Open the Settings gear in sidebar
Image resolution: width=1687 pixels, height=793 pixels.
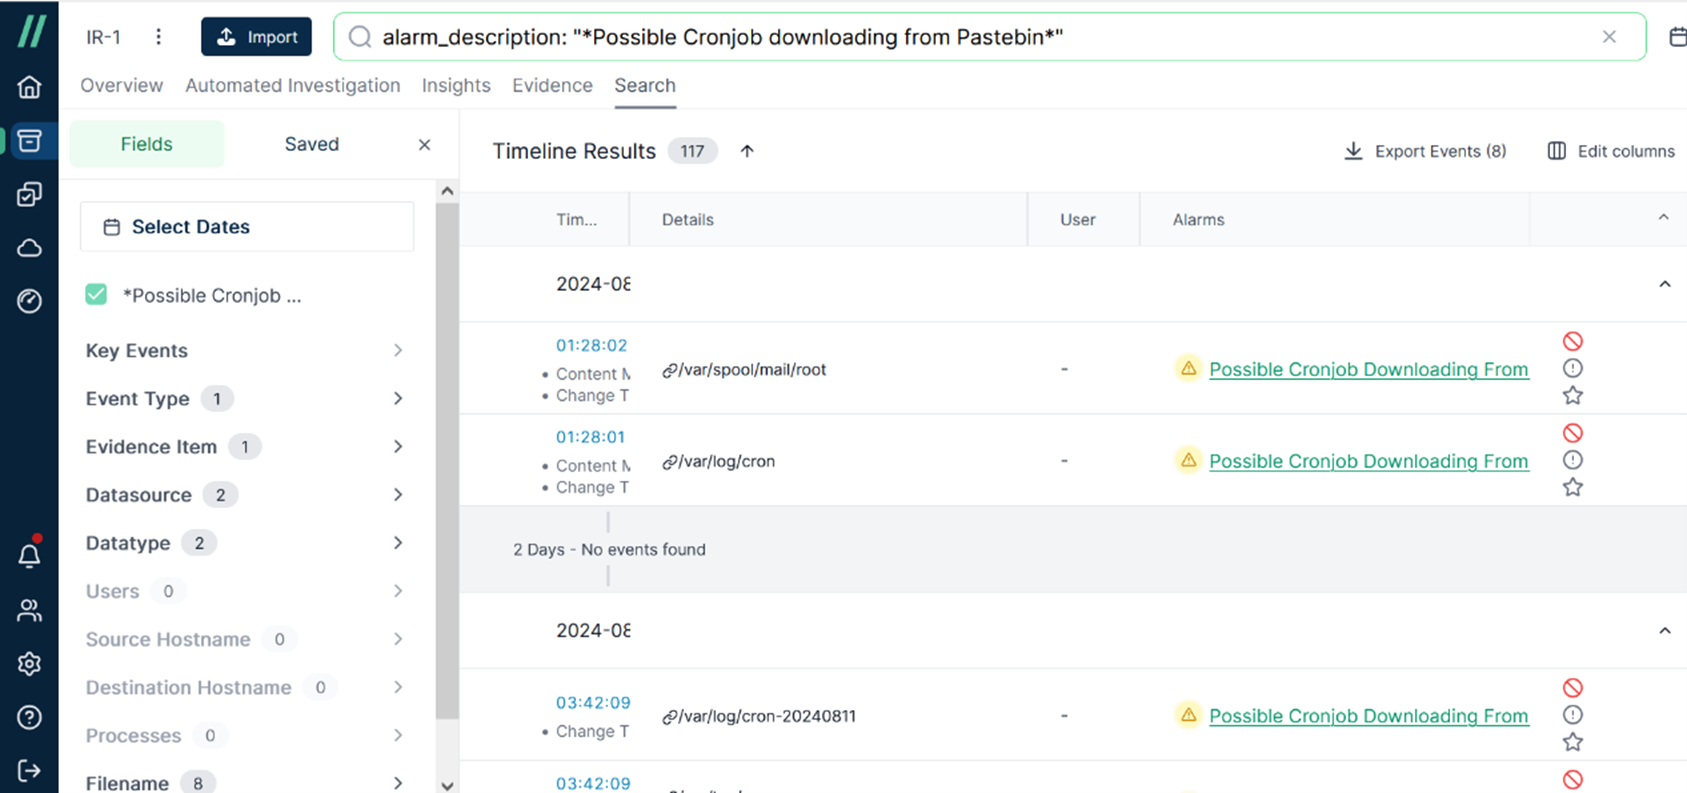(29, 663)
